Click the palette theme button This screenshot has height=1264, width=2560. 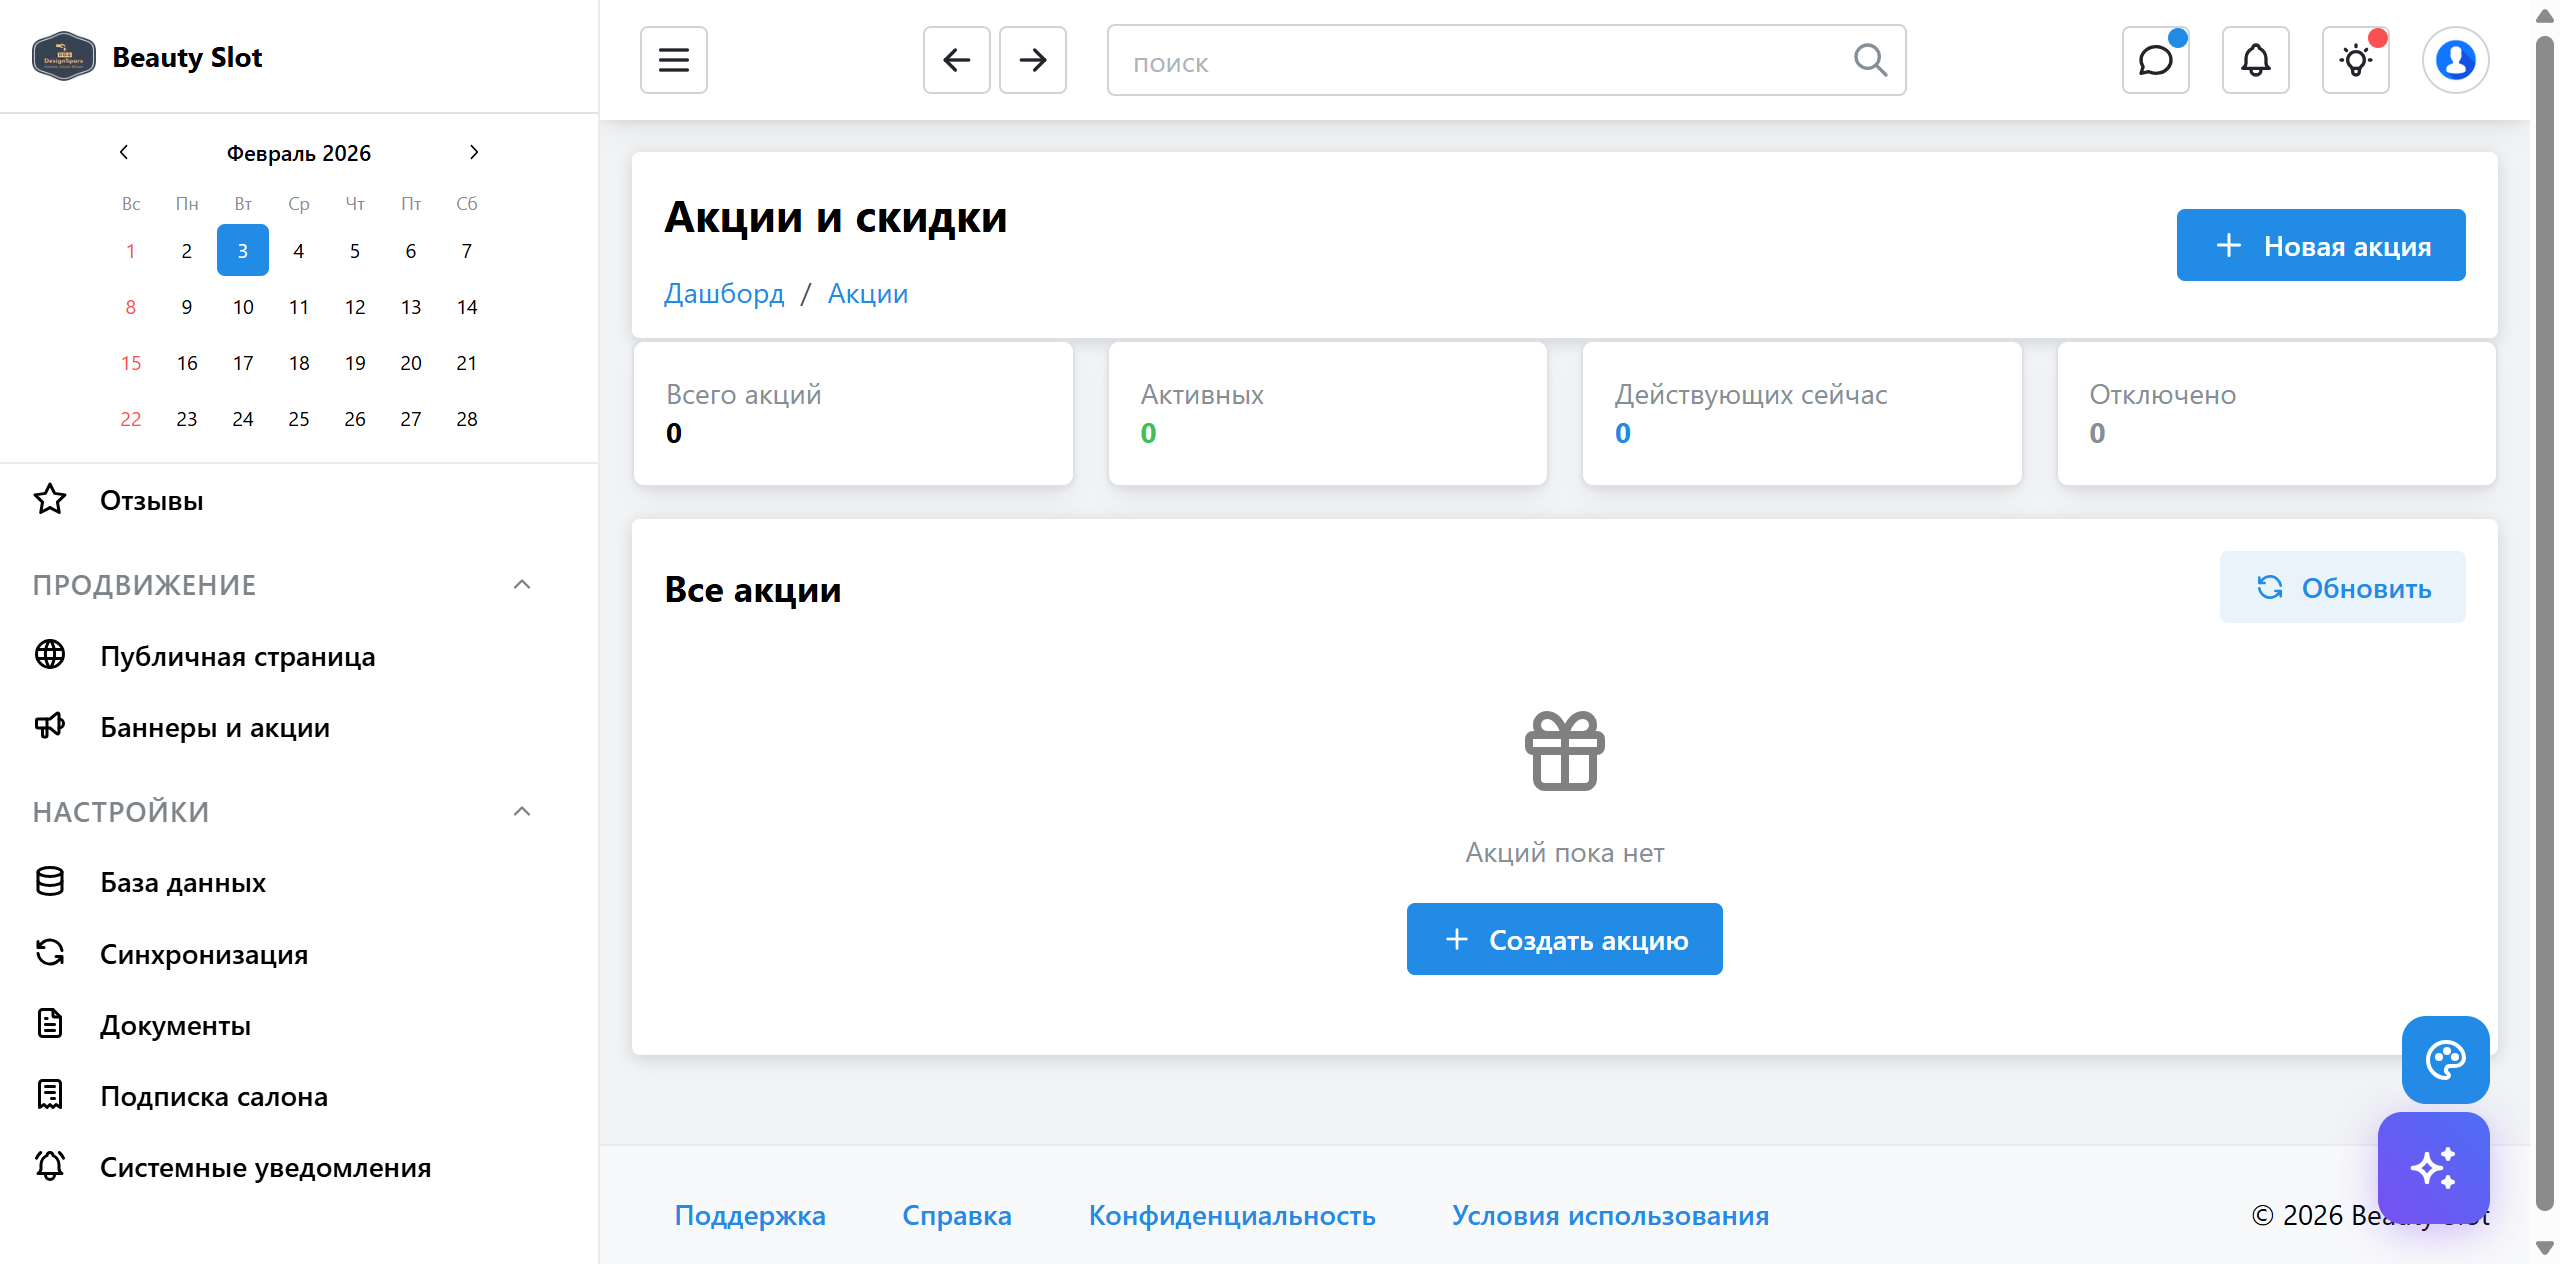(2445, 1059)
